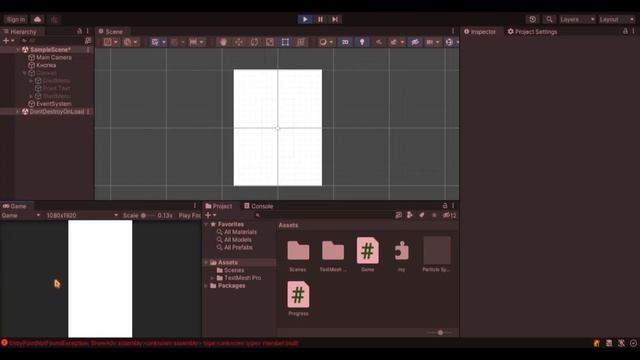Adjust the asset icon size slider
This screenshot has height=360, width=640.
[x=440, y=333]
